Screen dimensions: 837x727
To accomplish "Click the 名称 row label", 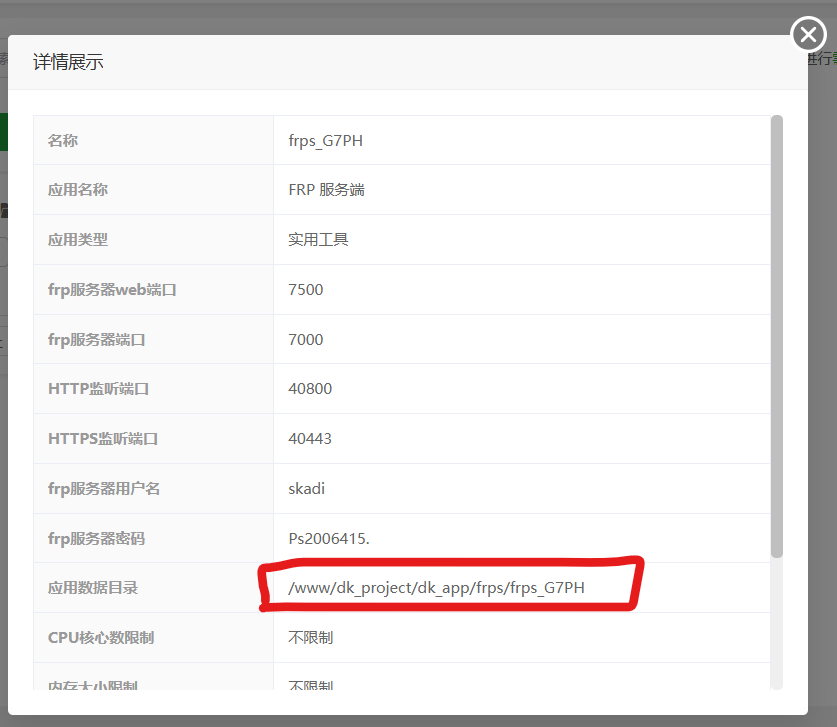I will 63,140.
